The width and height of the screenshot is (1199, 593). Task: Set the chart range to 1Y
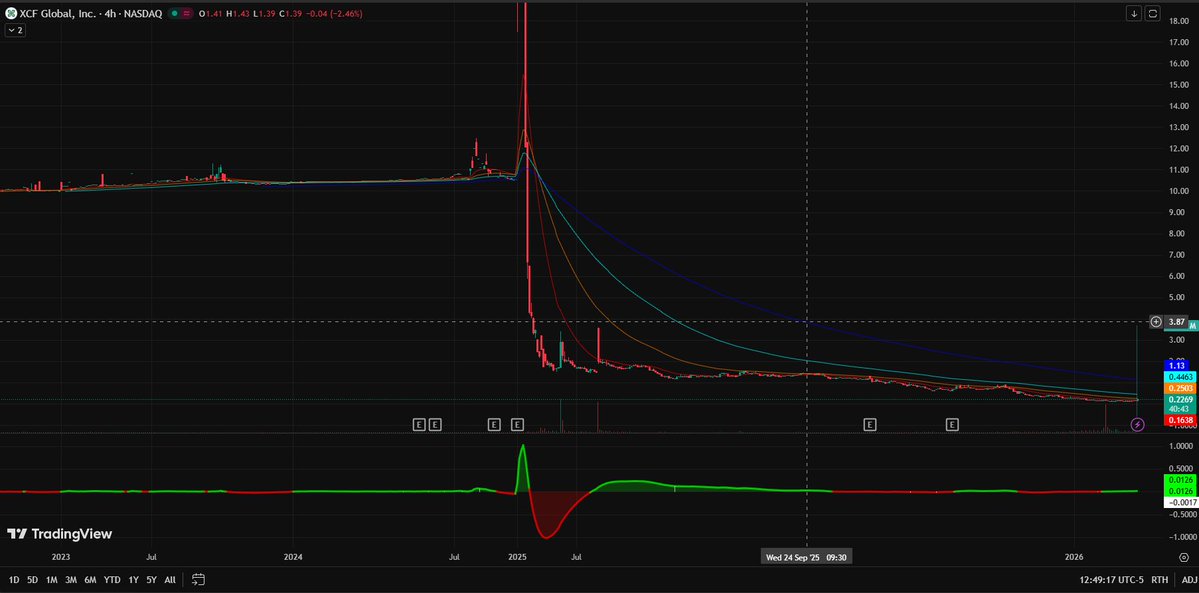134,580
